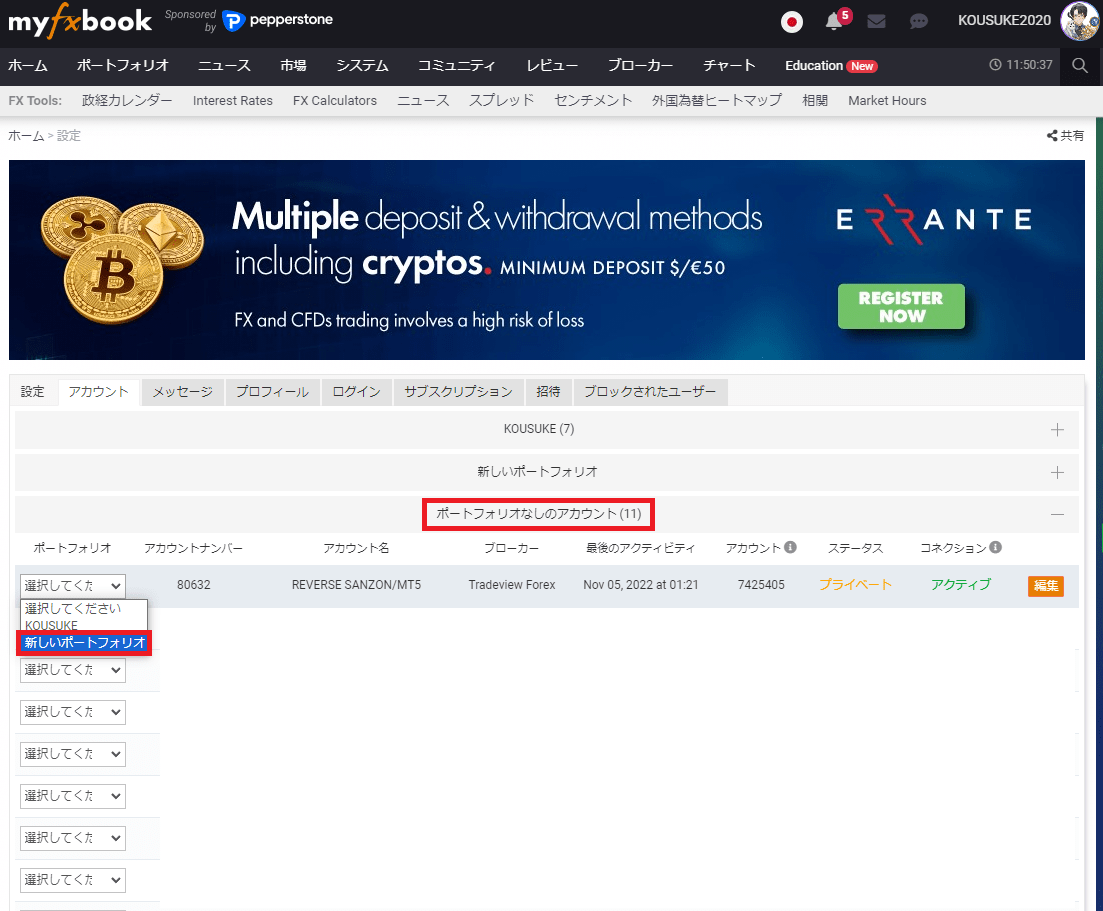Click the コネクション column info icon
The height and width of the screenshot is (911, 1103).
tap(995, 547)
